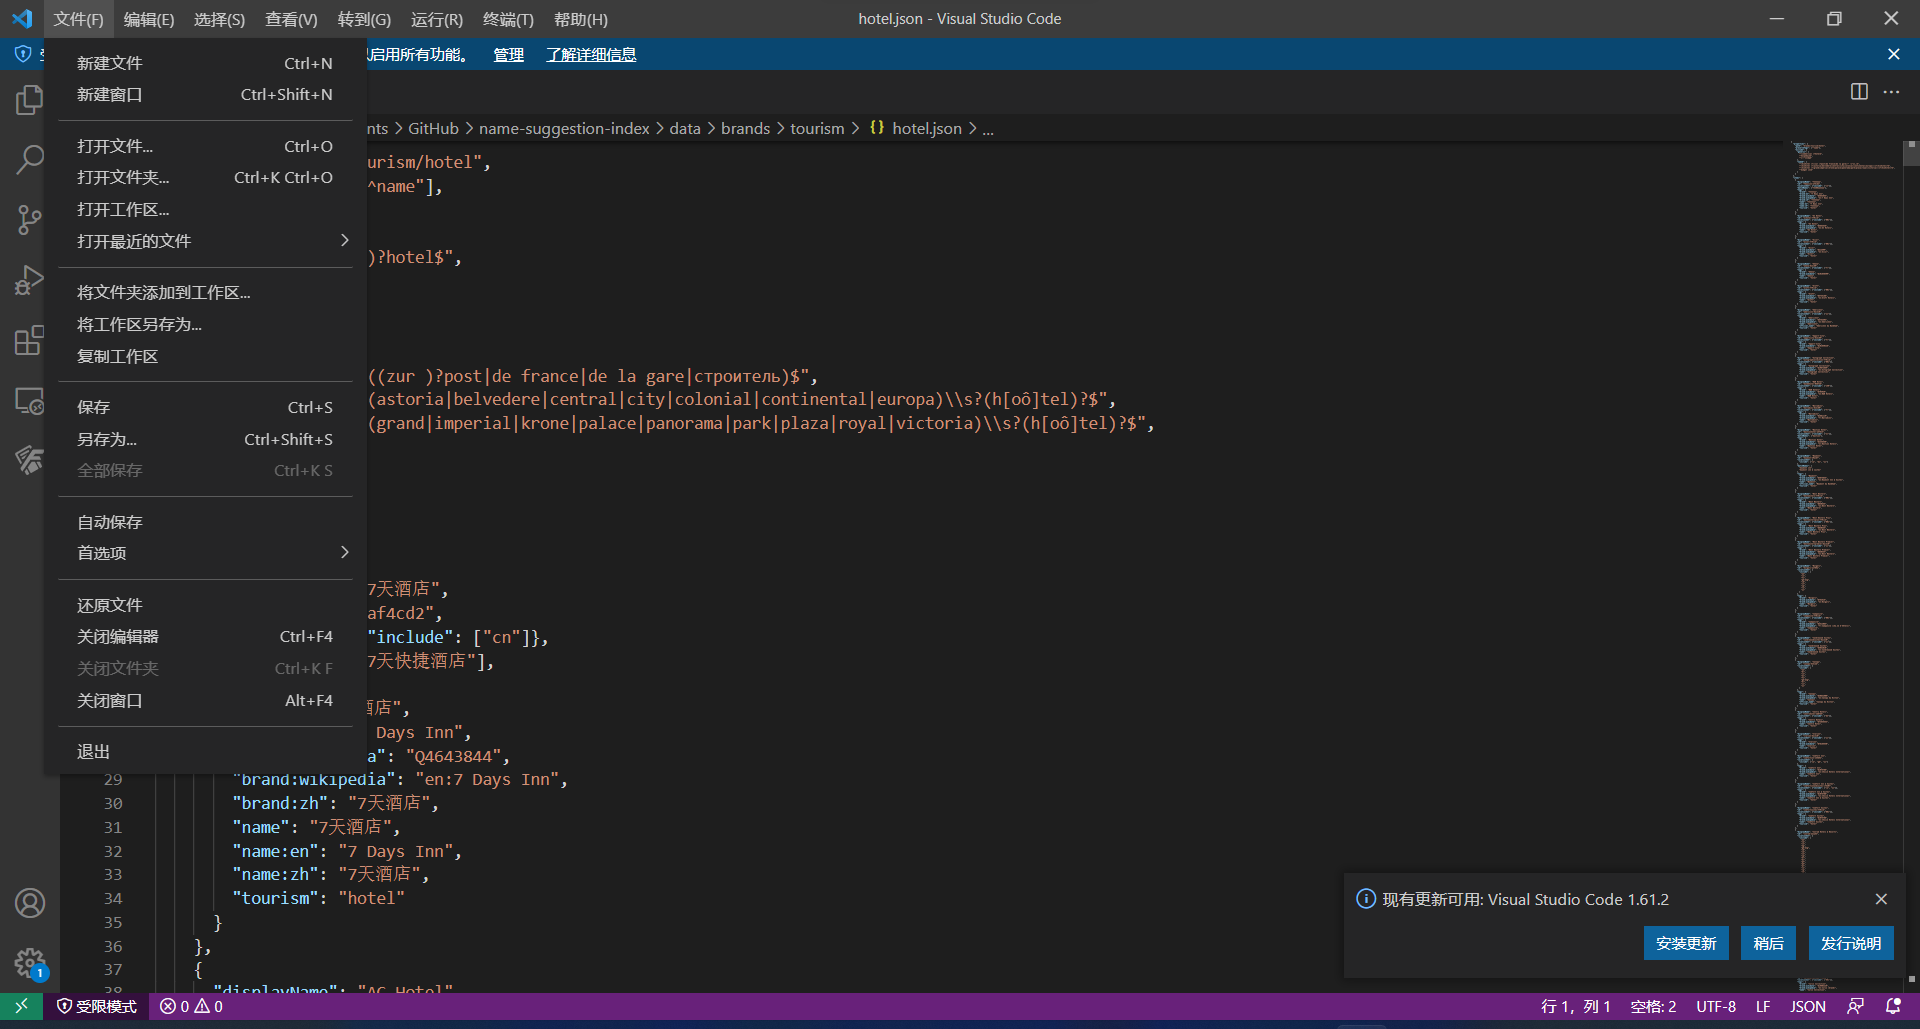1920x1029 pixels.
Task: Click the 受限模式 restricted mode indicator
Action: [97, 1006]
